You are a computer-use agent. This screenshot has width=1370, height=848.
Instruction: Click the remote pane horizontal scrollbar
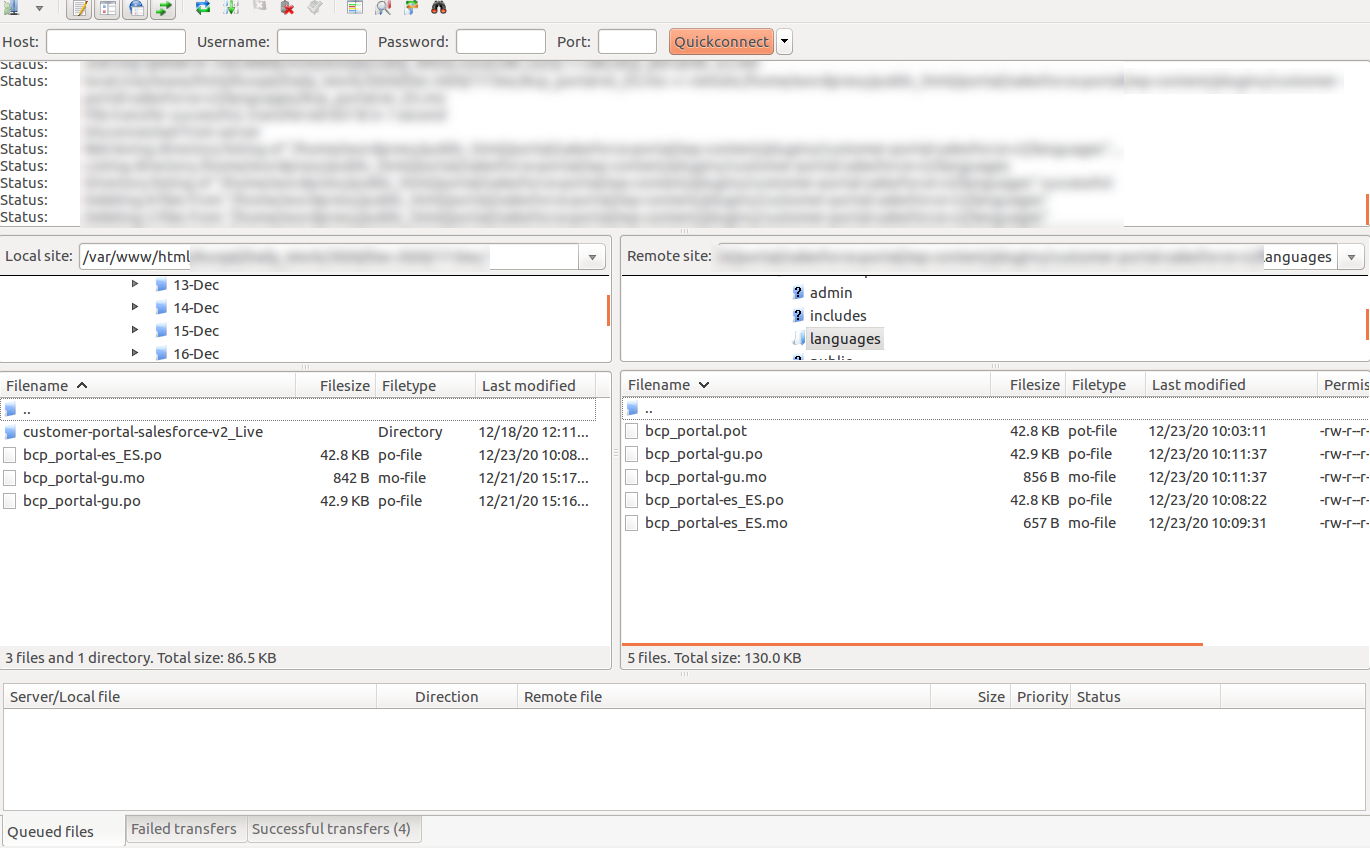(x=911, y=644)
